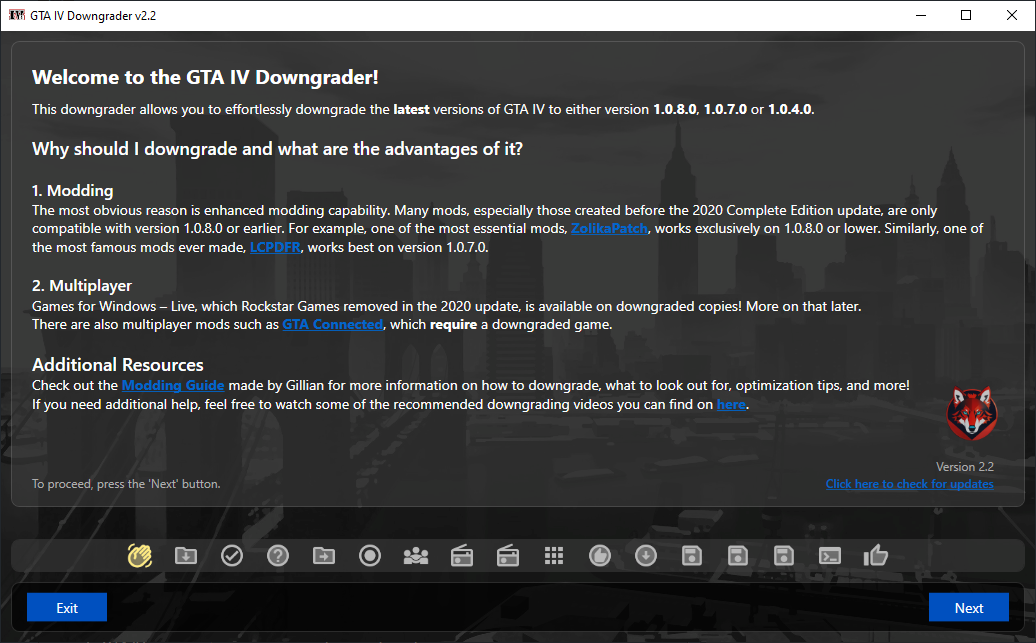
Task: Click the radio icon beside the people icon
Action: (462, 556)
